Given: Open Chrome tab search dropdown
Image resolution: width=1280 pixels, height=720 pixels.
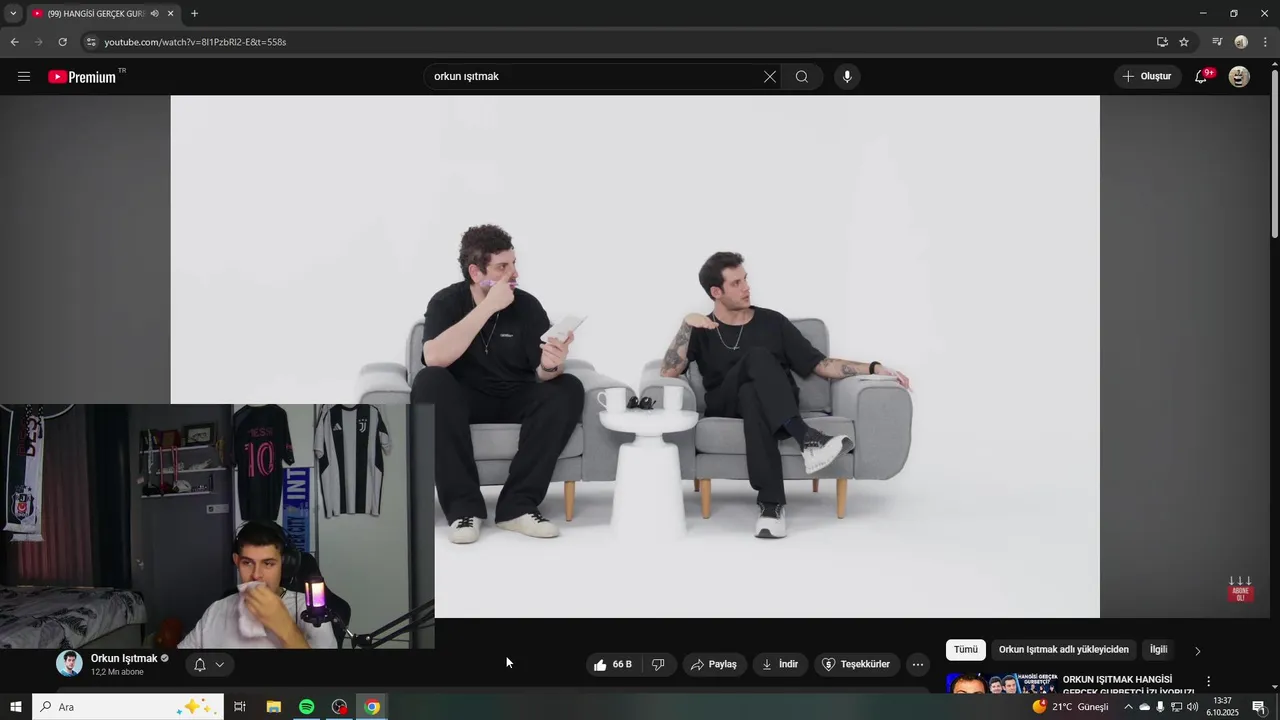Looking at the screenshot, I should [x=13, y=13].
